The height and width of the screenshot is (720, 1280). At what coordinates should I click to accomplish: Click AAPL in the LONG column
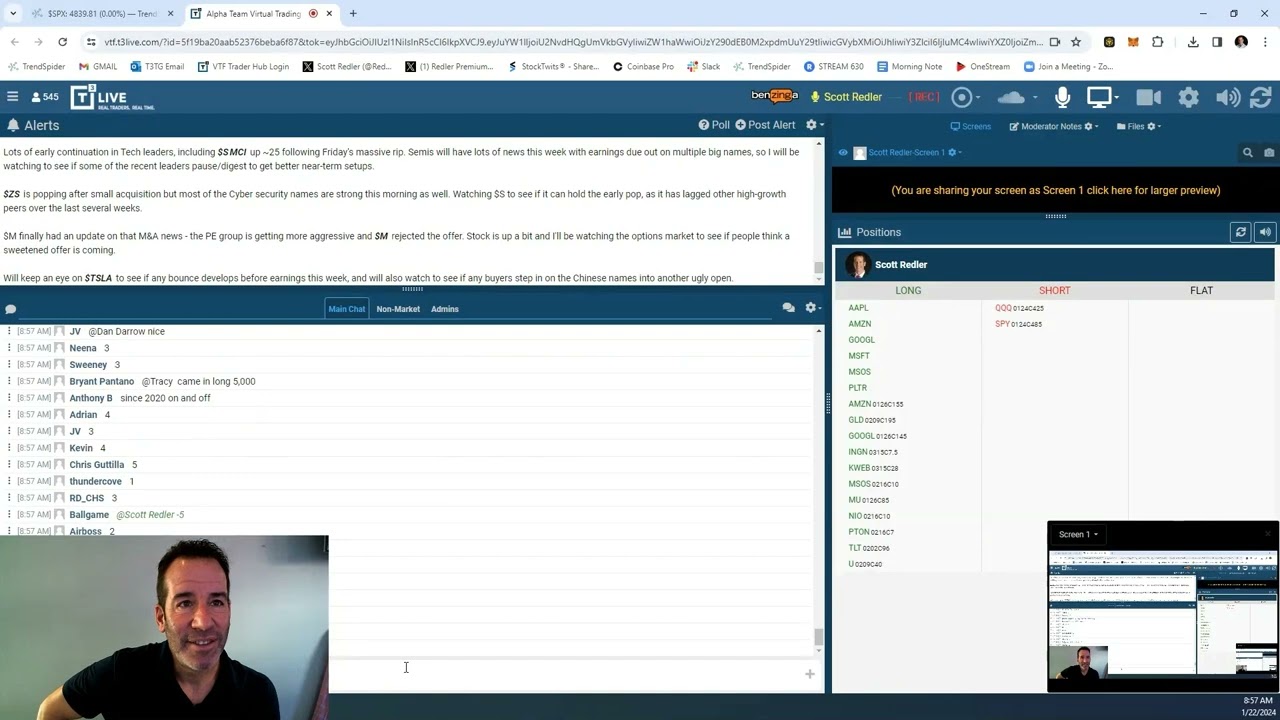click(858, 308)
